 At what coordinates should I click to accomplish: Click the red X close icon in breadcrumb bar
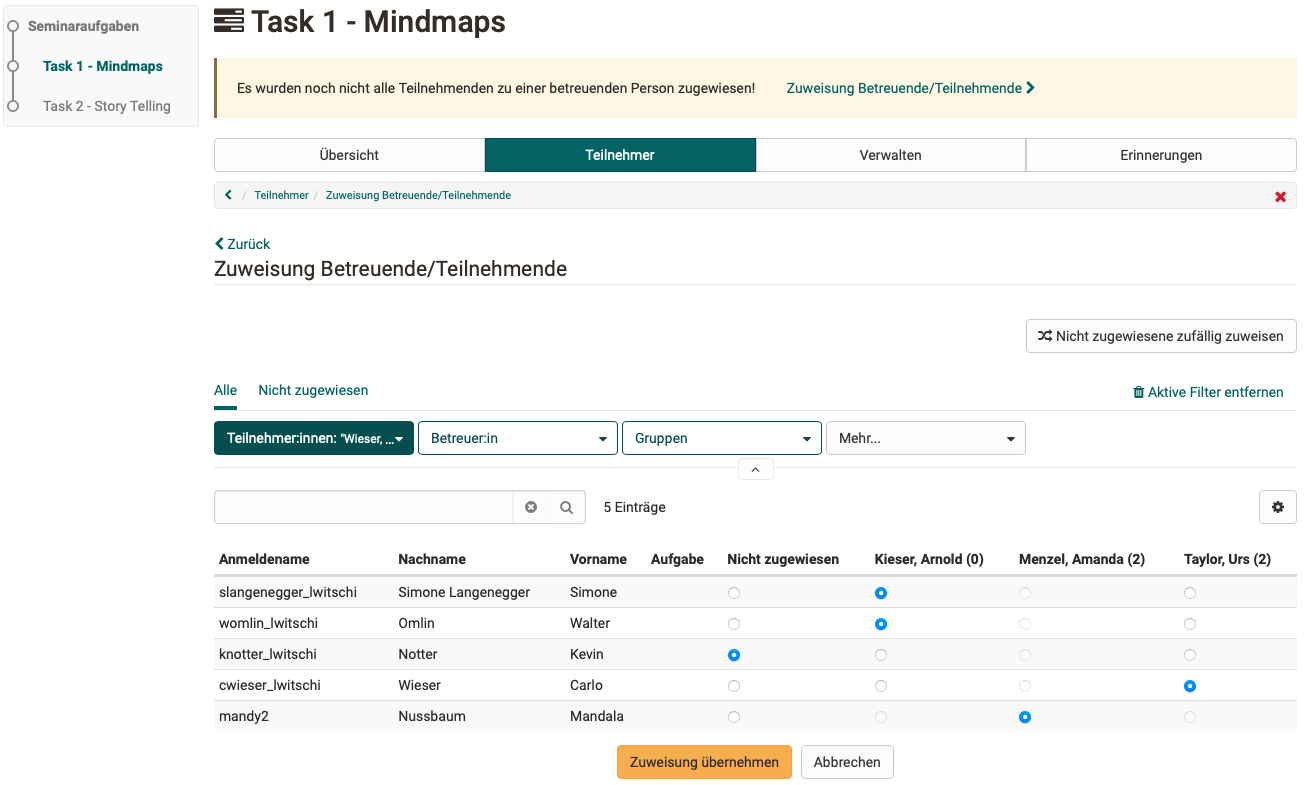click(1280, 196)
